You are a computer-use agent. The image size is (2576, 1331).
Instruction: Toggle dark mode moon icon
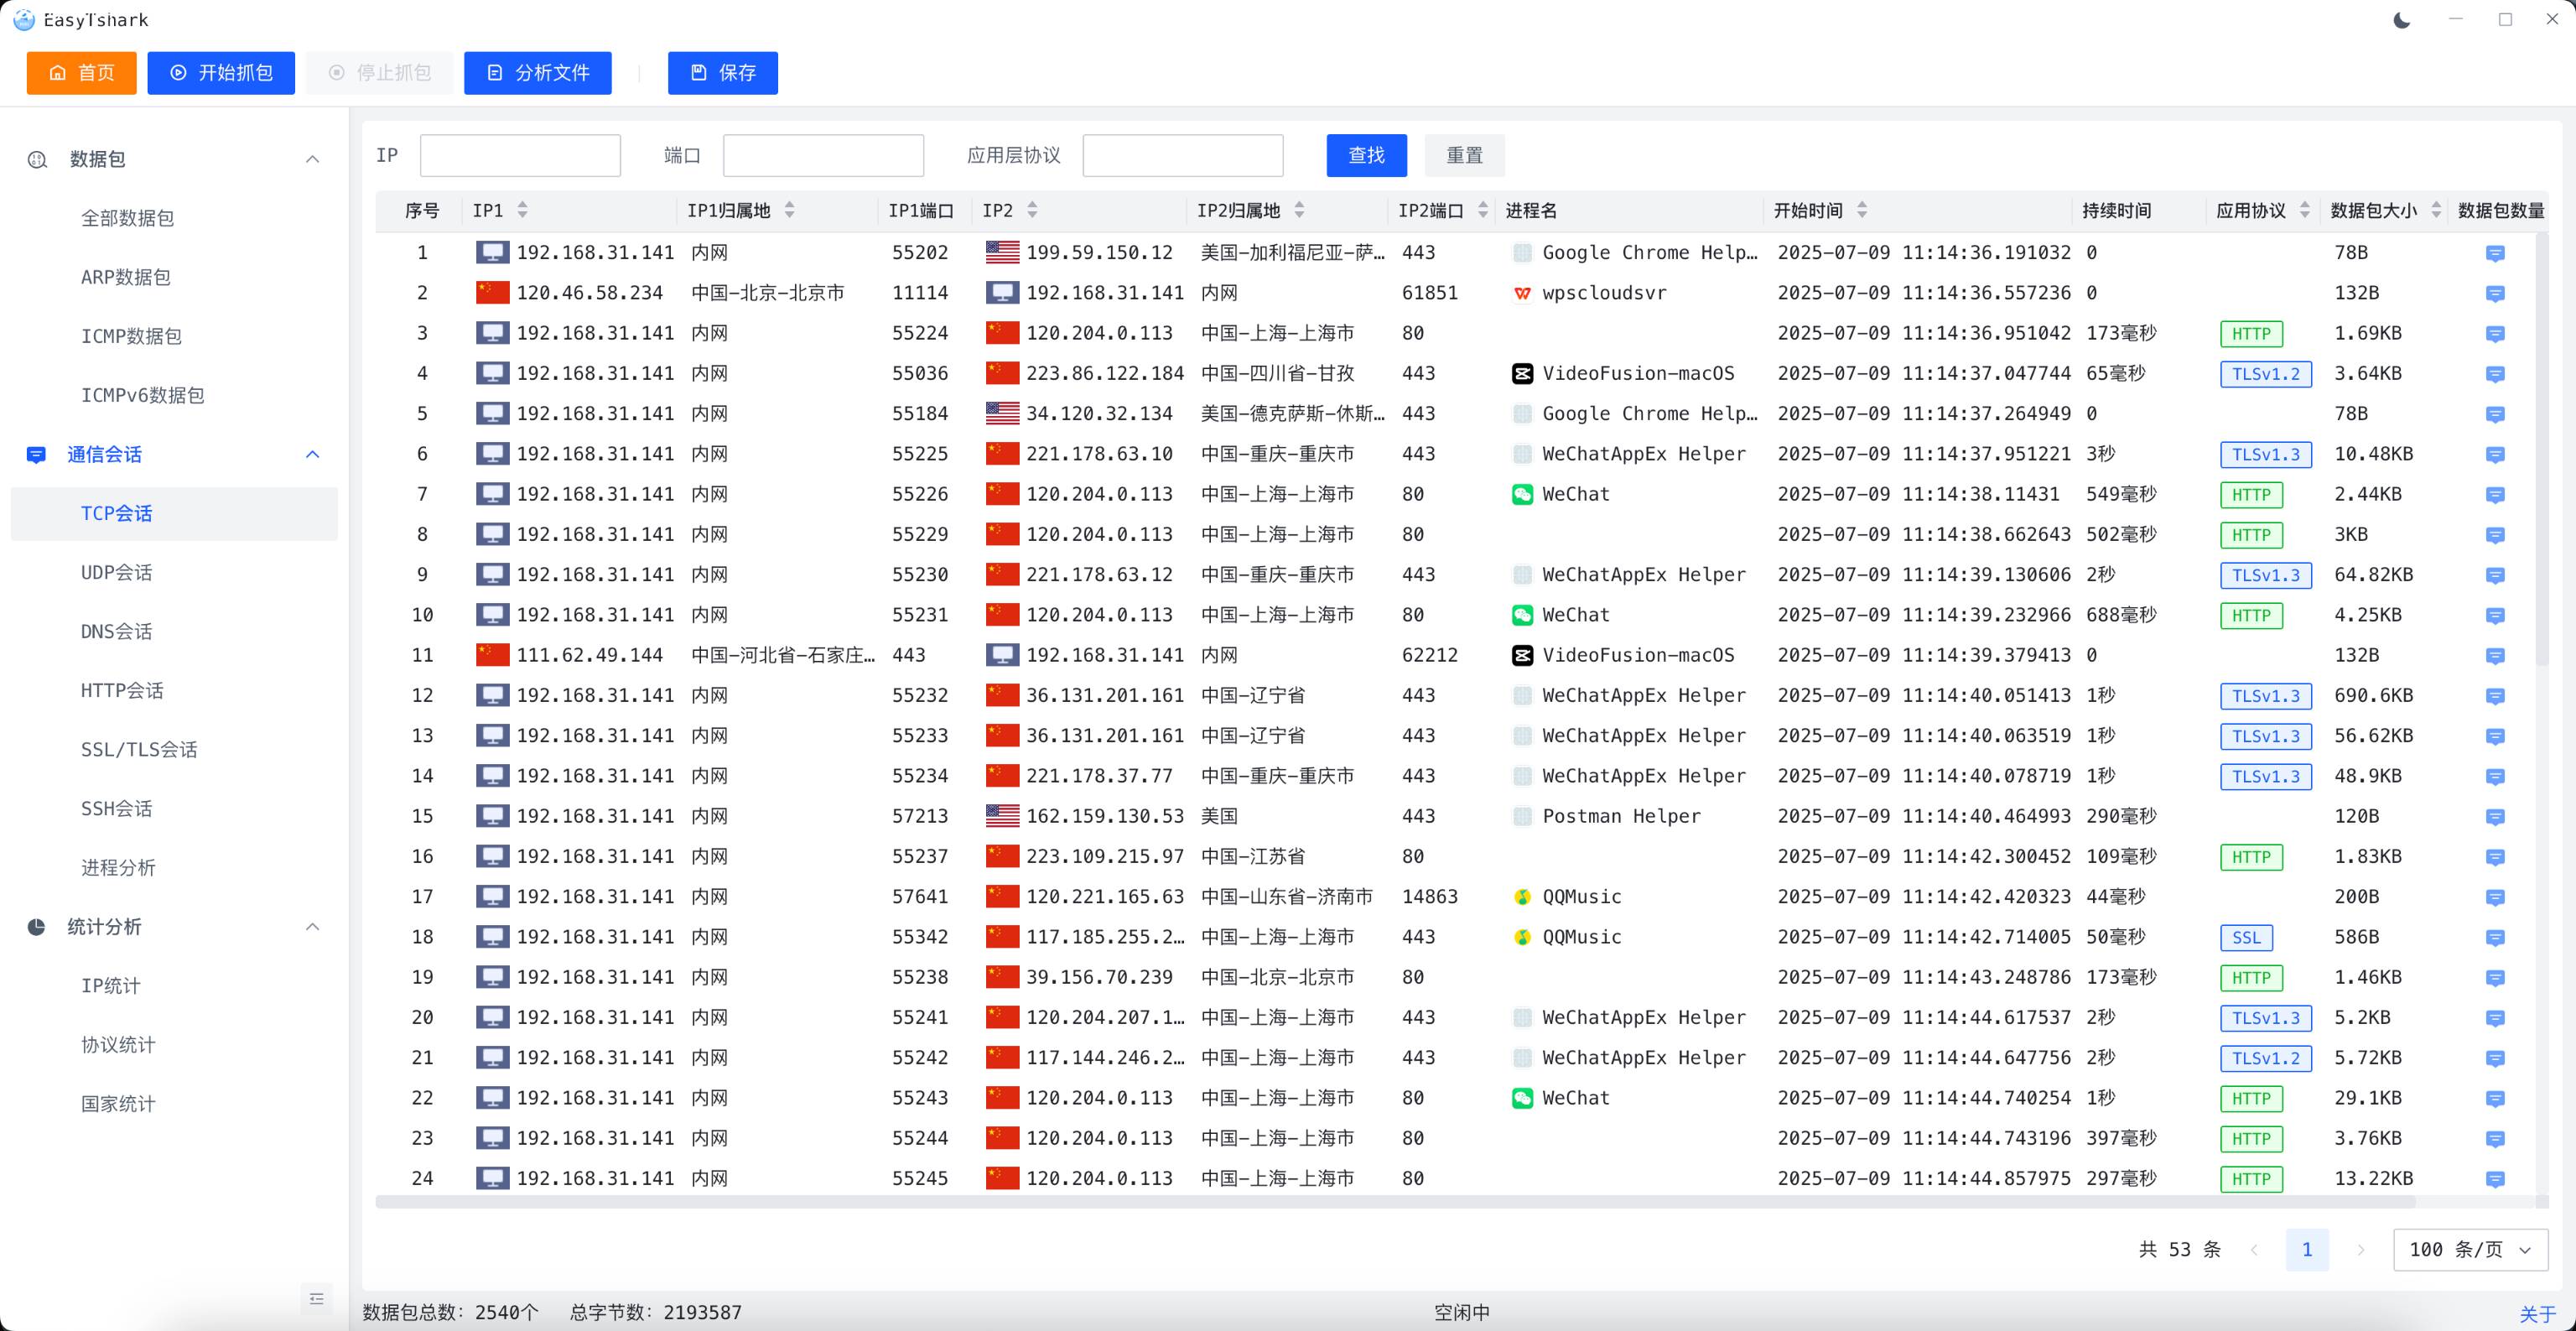pos(2401,20)
